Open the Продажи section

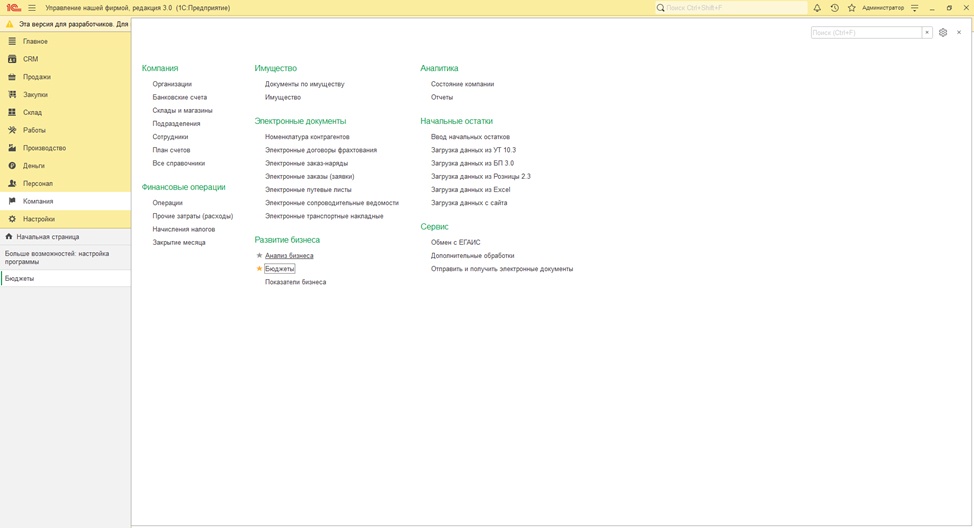(37, 77)
